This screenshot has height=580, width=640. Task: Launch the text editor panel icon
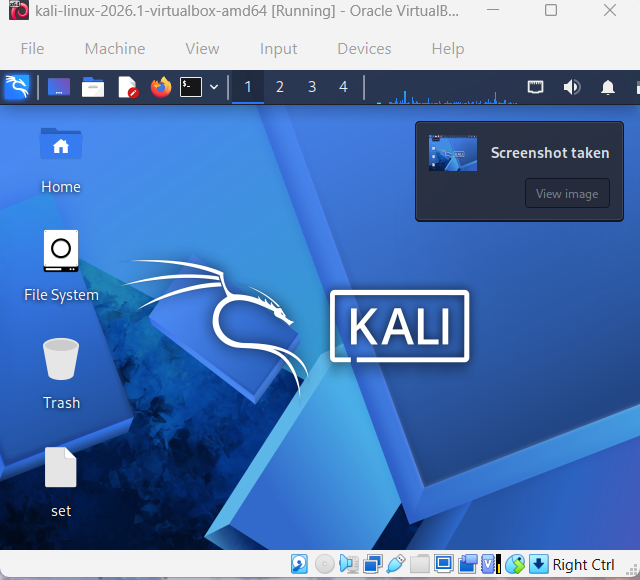(128, 87)
